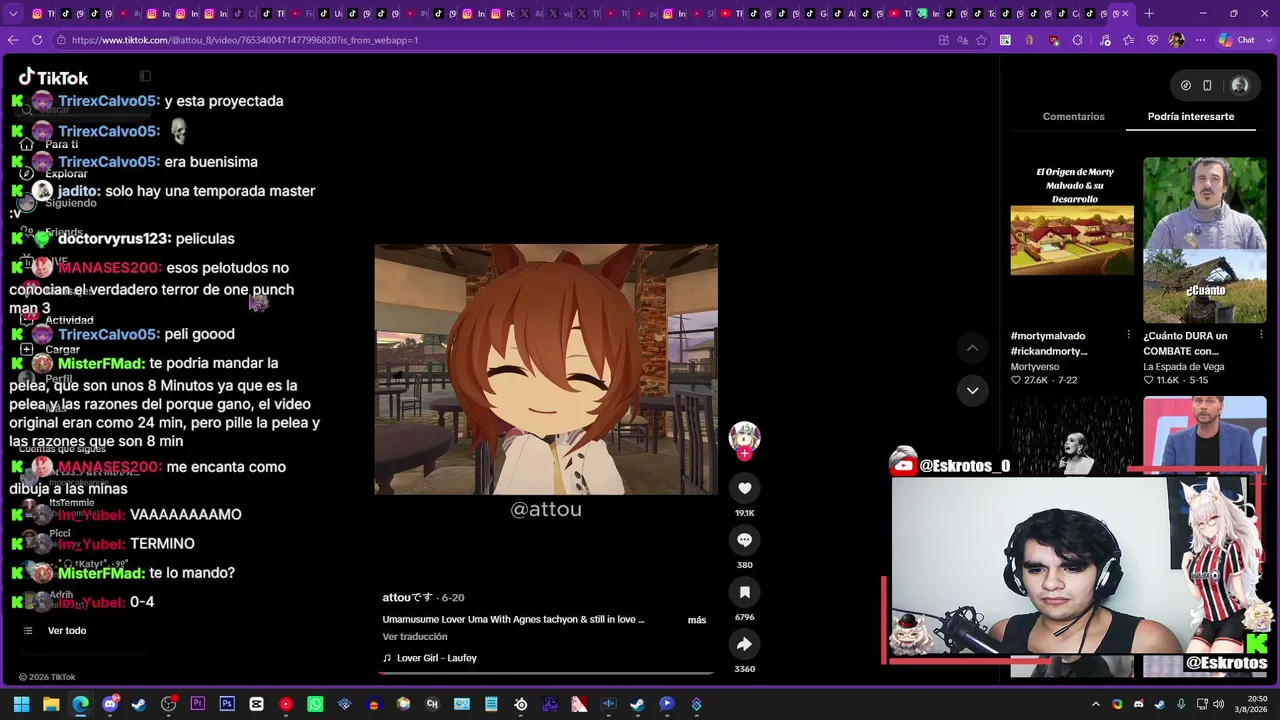Click the TikTok logo

[x=54, y=77]
